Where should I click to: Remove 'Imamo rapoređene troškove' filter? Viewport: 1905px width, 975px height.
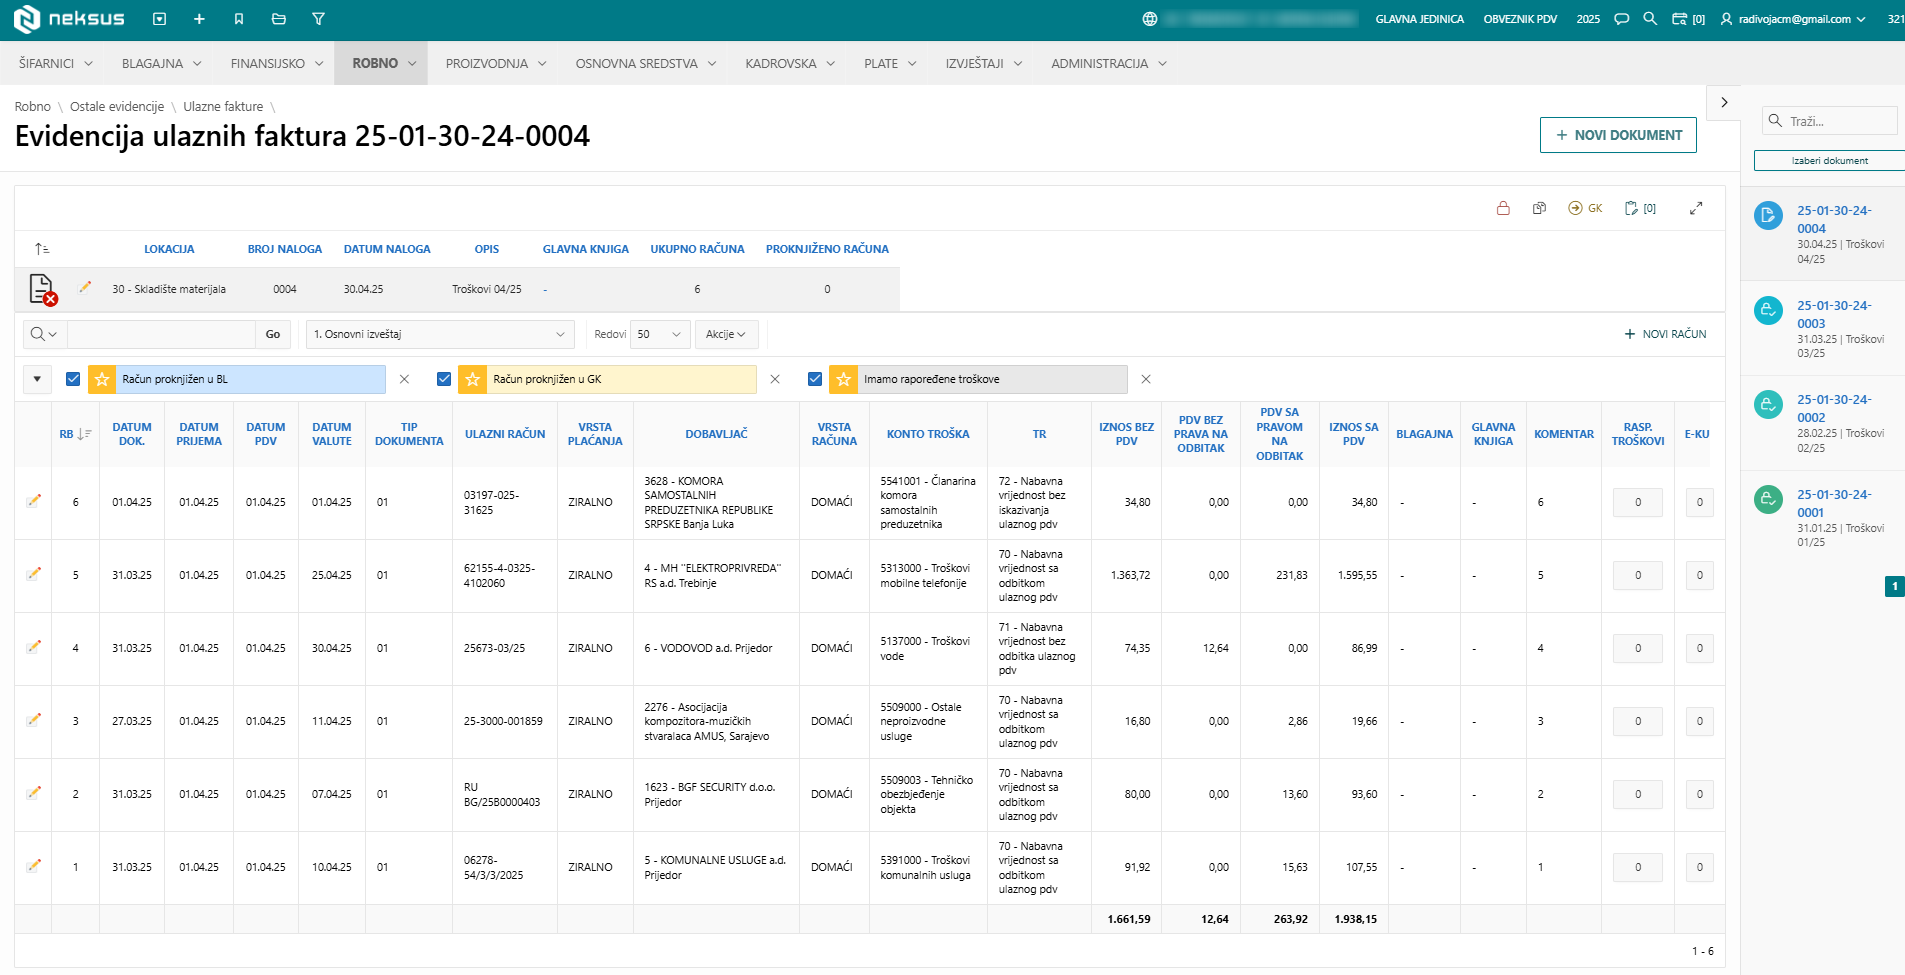click(1146, 379)
